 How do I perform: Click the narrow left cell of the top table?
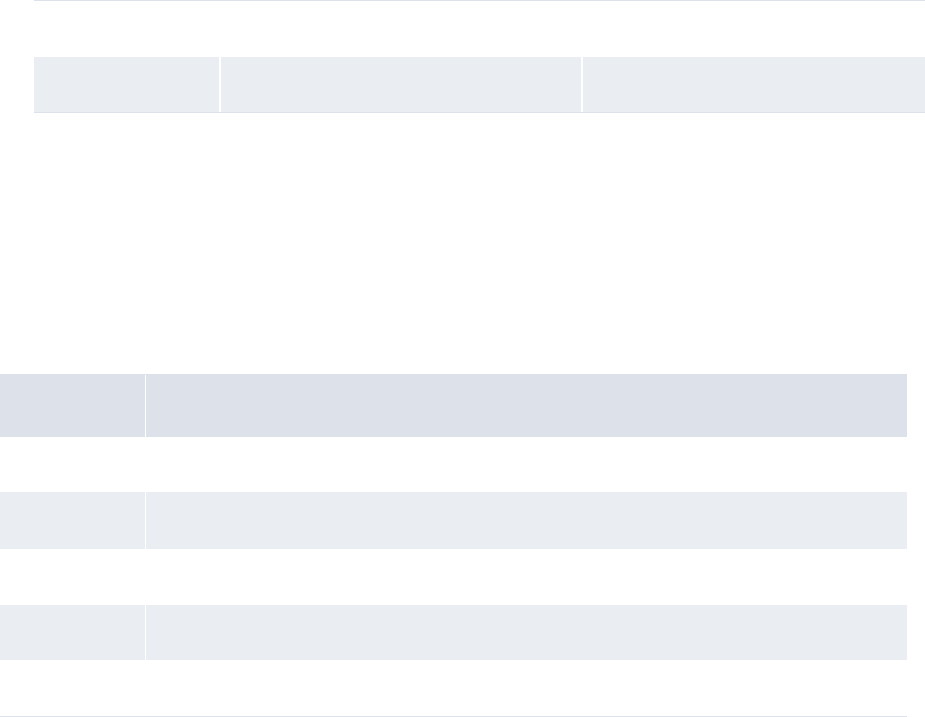click(126, 84)
